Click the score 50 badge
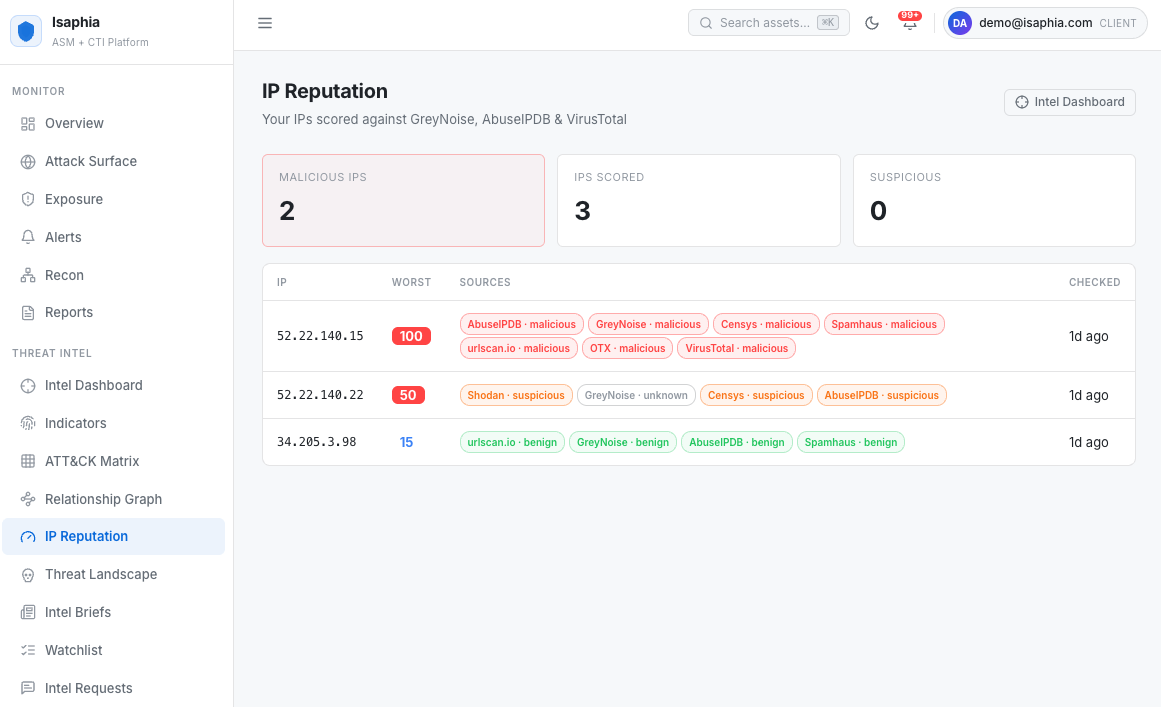Viewport: 1161px width, 707px height. [408, 395]
